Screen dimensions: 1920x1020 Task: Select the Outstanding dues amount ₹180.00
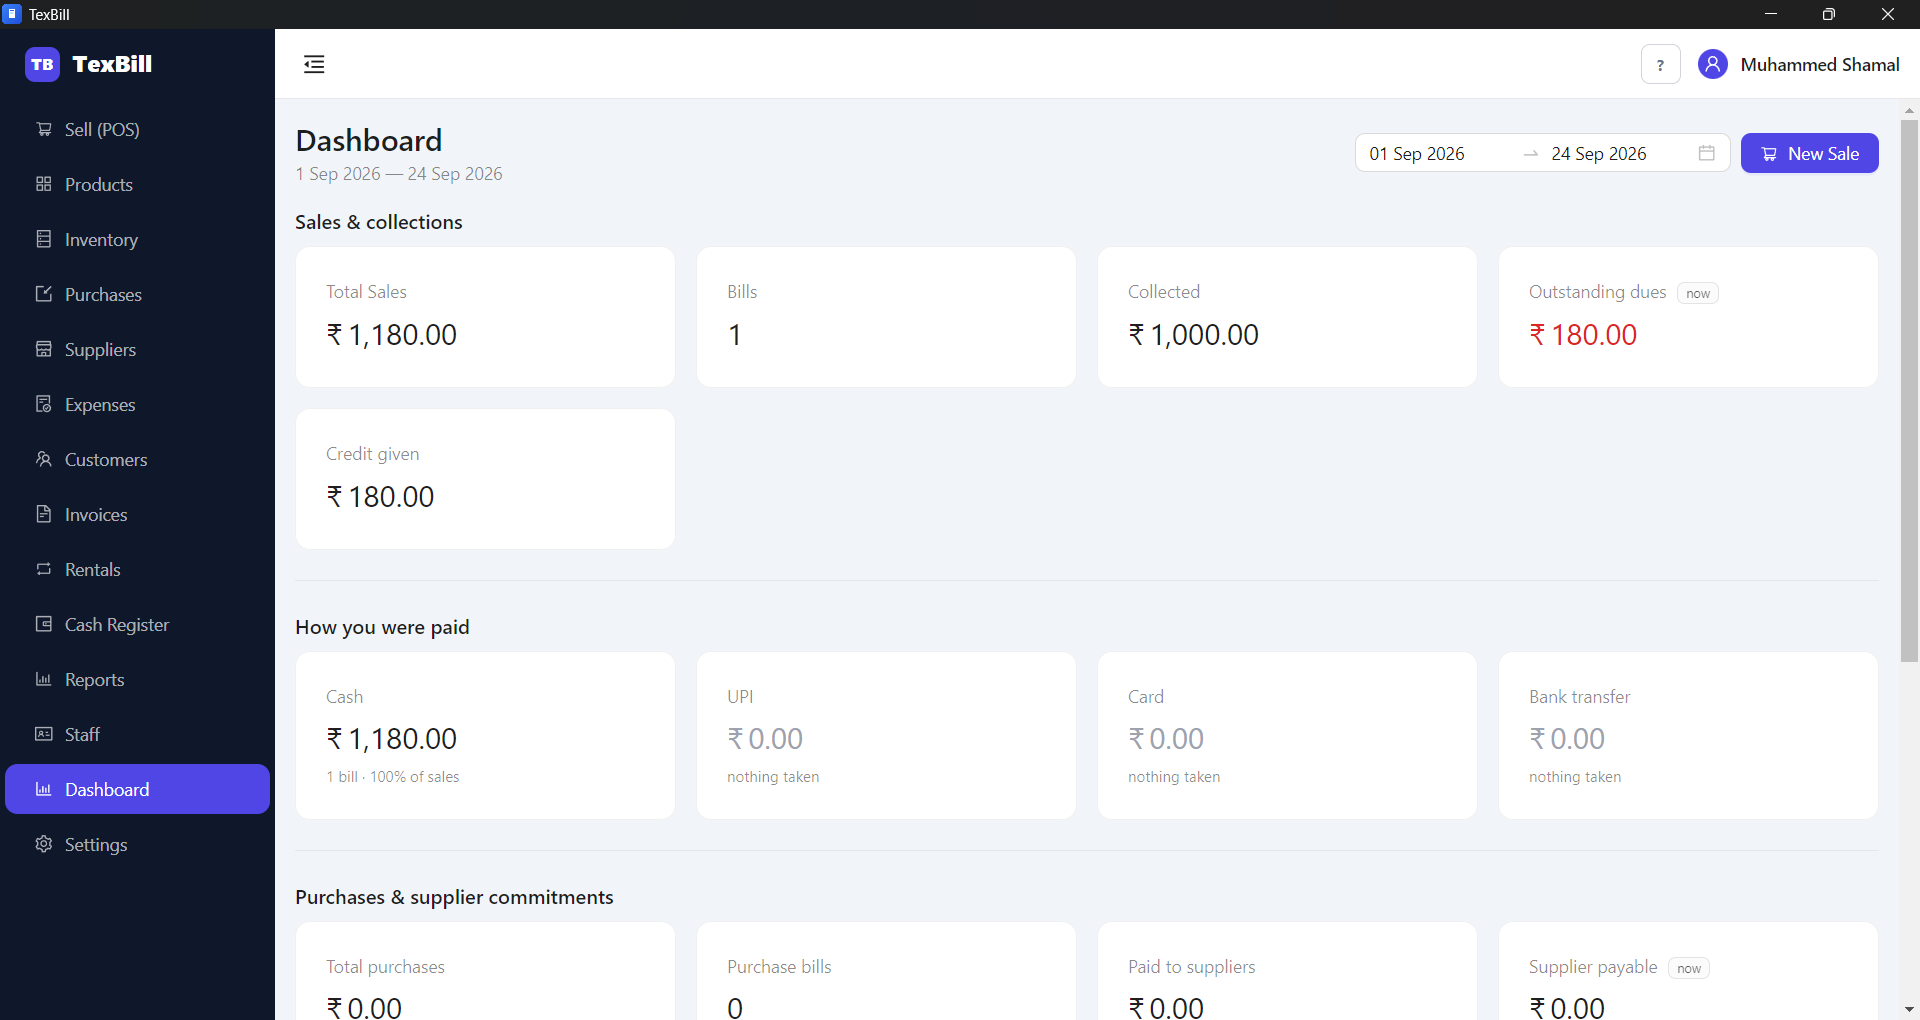(x=1583, y=335)
